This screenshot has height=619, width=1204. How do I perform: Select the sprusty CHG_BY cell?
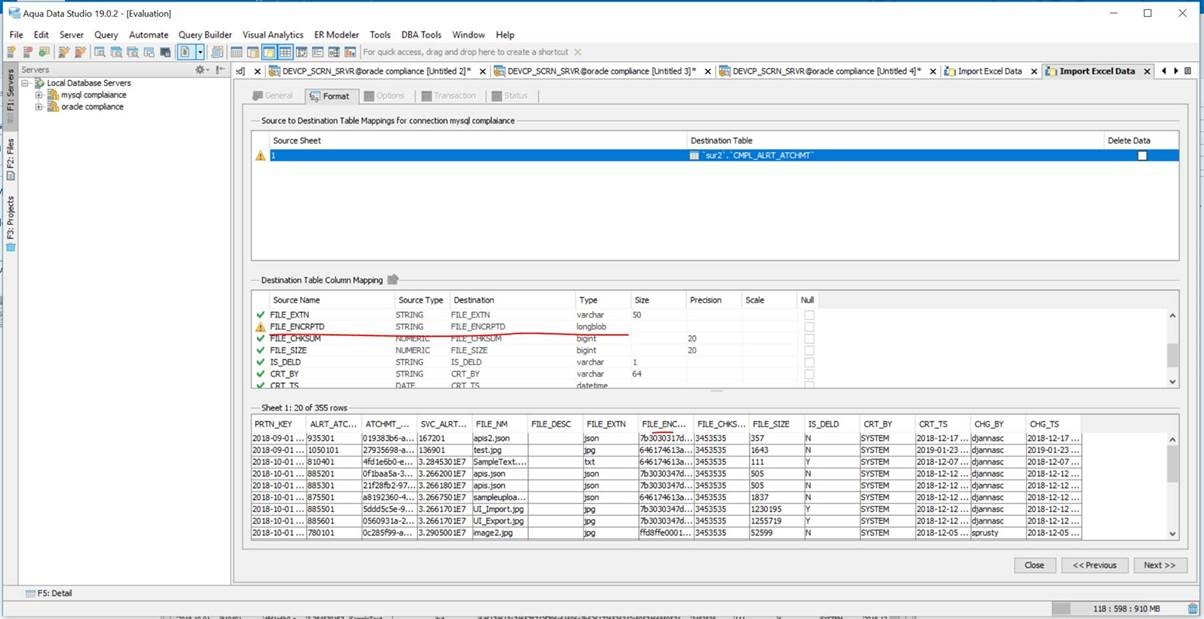tap(998, 533)
